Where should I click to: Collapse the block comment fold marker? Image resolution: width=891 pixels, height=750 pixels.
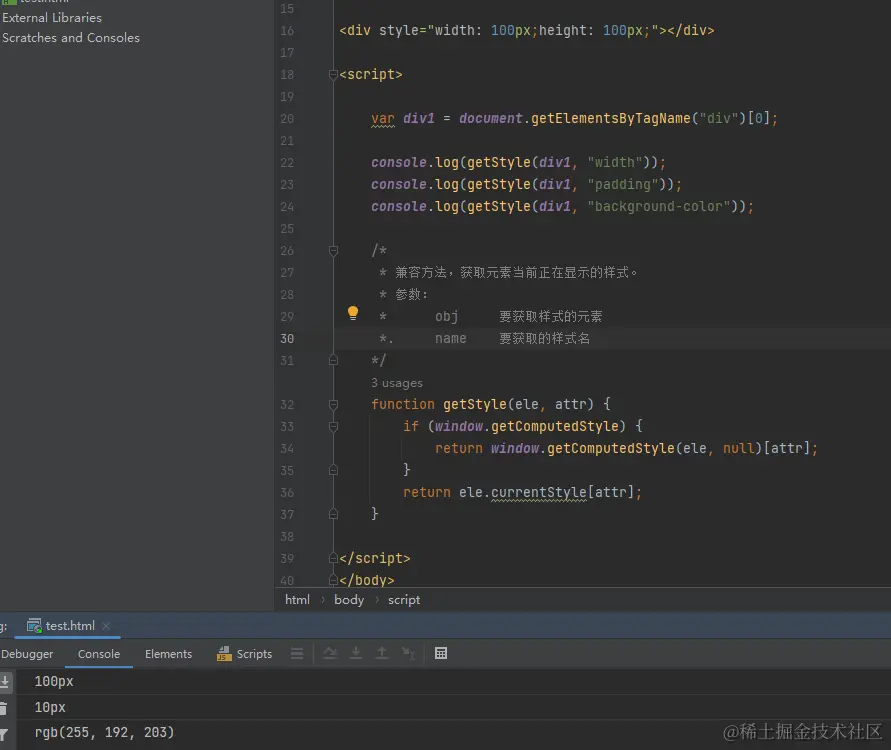click(334, 251)
